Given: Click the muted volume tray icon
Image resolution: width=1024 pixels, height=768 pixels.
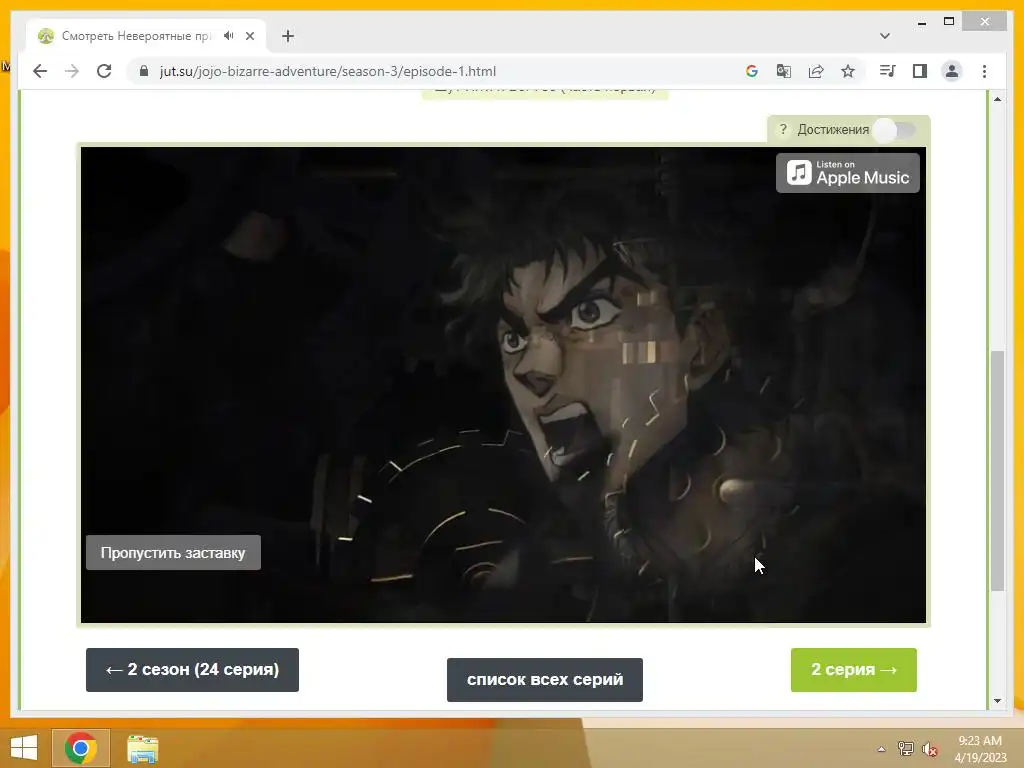Looking at the screenshot, I should point(929,749).
